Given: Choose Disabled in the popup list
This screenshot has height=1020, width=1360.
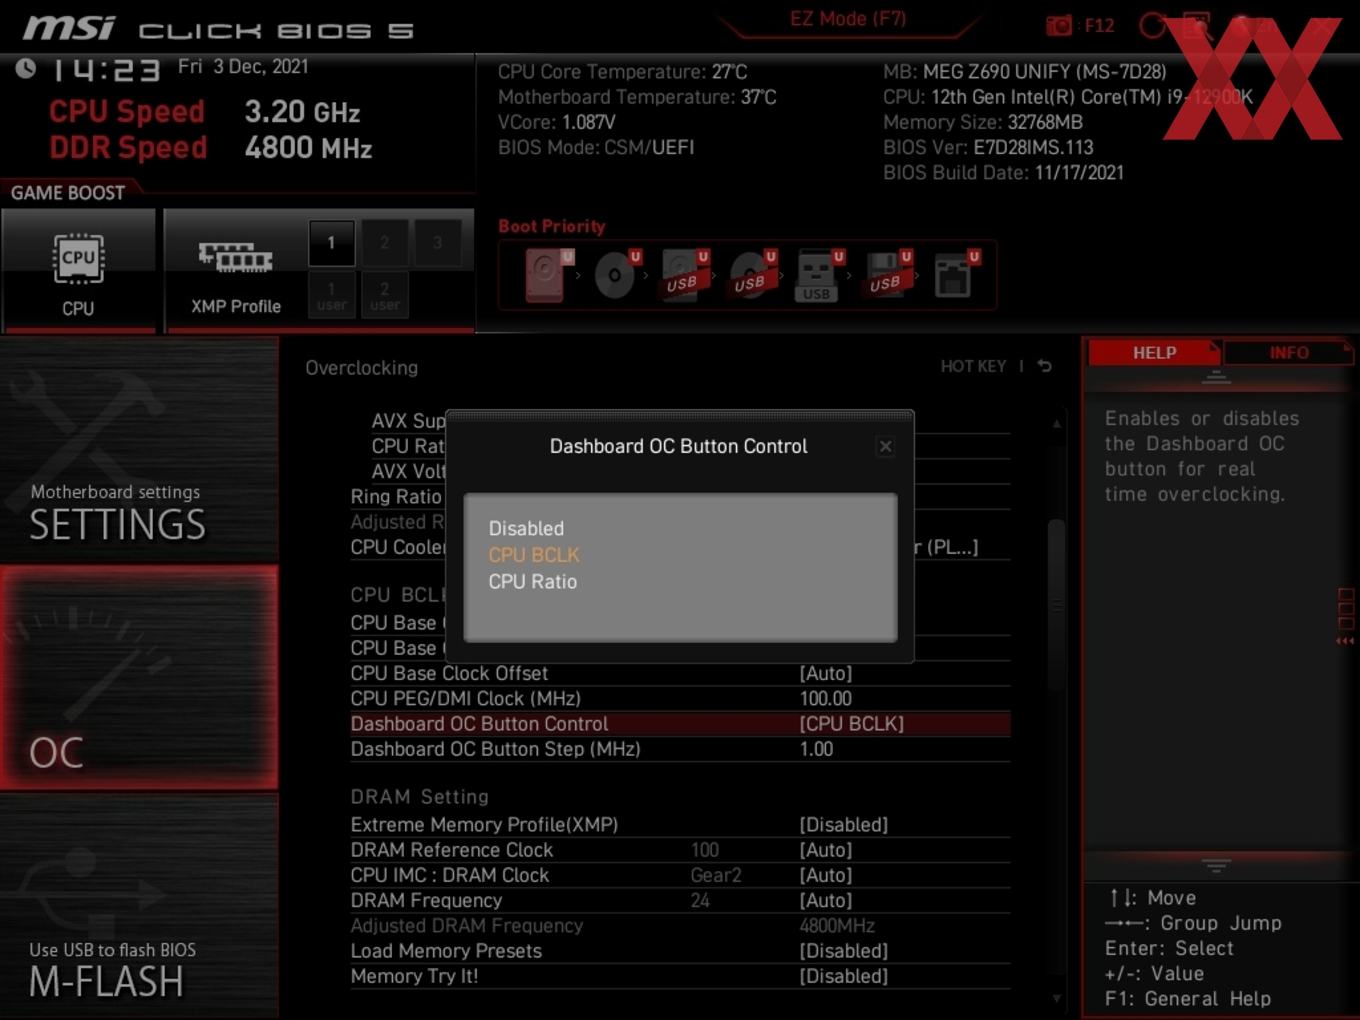Looking at the screenshot, I should [x=526, y=528].
